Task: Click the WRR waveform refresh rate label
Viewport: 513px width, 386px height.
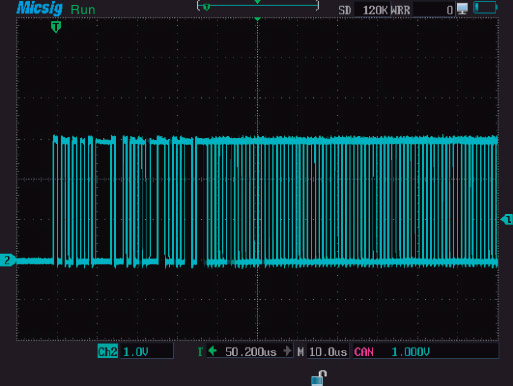Action: (x=400, y=10)
